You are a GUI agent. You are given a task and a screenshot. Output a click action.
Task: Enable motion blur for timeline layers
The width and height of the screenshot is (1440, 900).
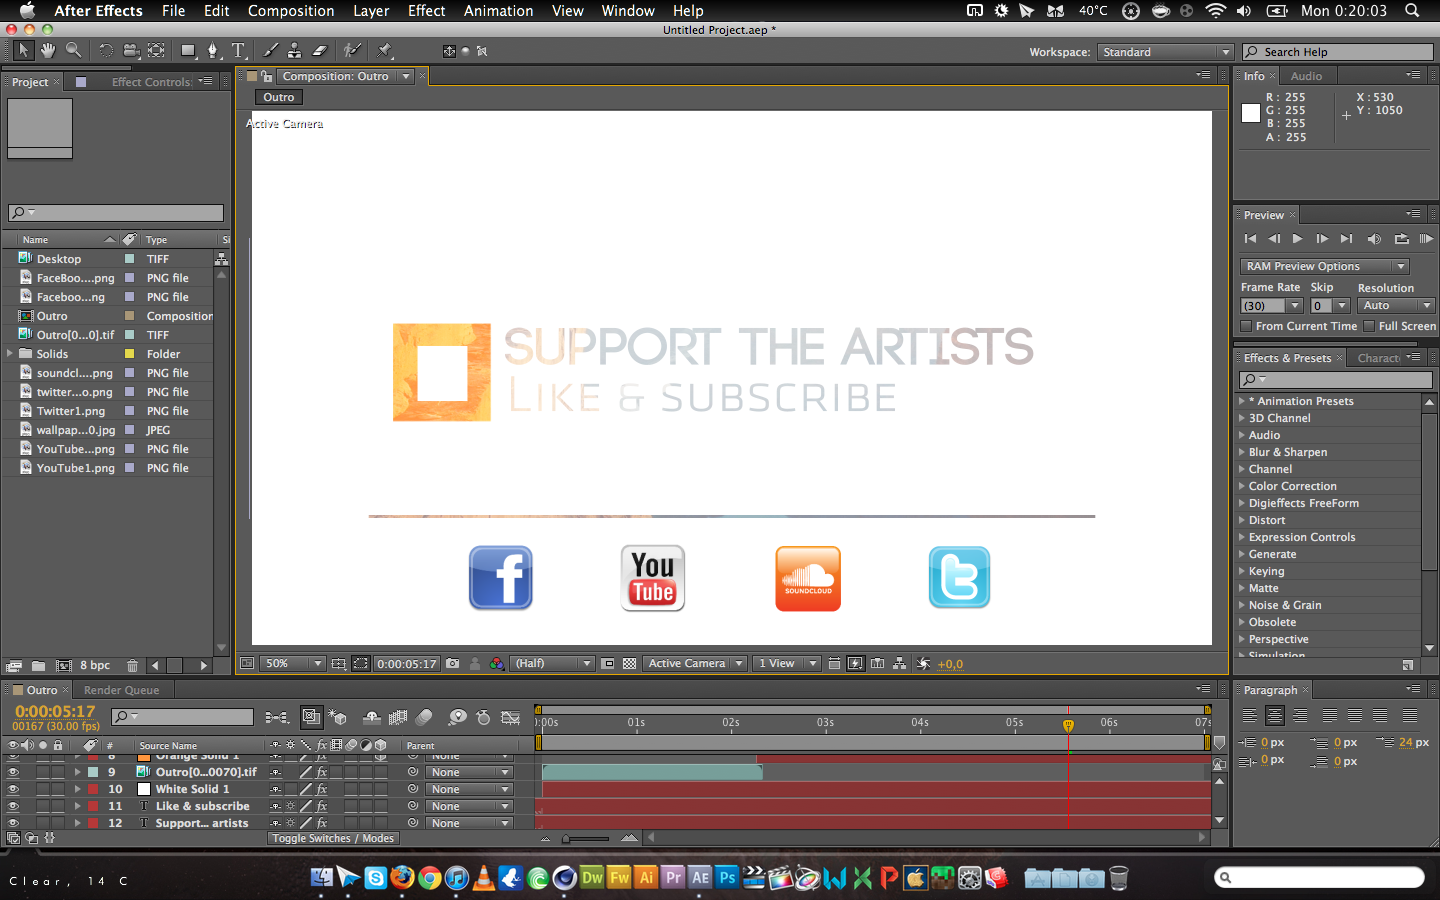424,717
